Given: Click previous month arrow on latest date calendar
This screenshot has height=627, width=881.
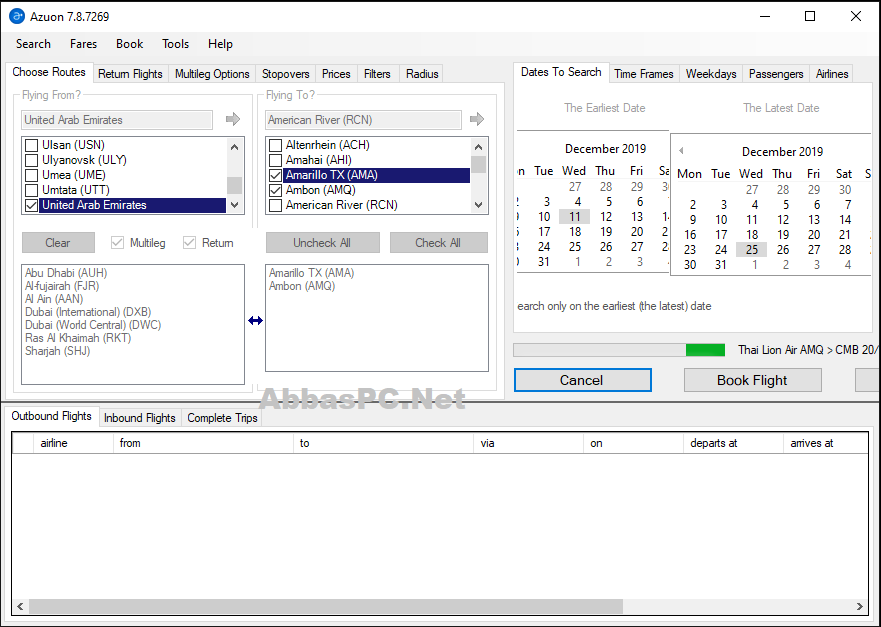Looking at the screenshot, I should point(681,151).
